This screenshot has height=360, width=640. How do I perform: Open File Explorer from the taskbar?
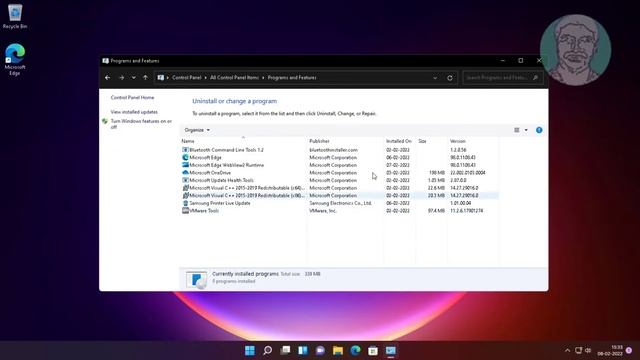[x=338, y=350]
